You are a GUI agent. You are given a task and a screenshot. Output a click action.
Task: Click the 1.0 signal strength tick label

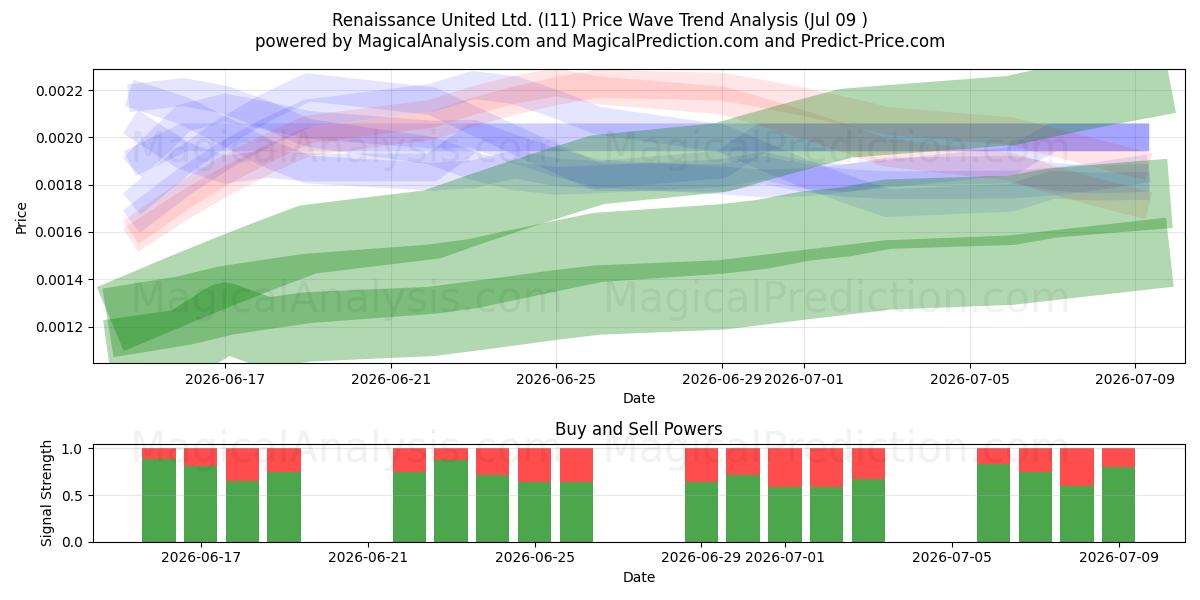(x=74, y=449)
